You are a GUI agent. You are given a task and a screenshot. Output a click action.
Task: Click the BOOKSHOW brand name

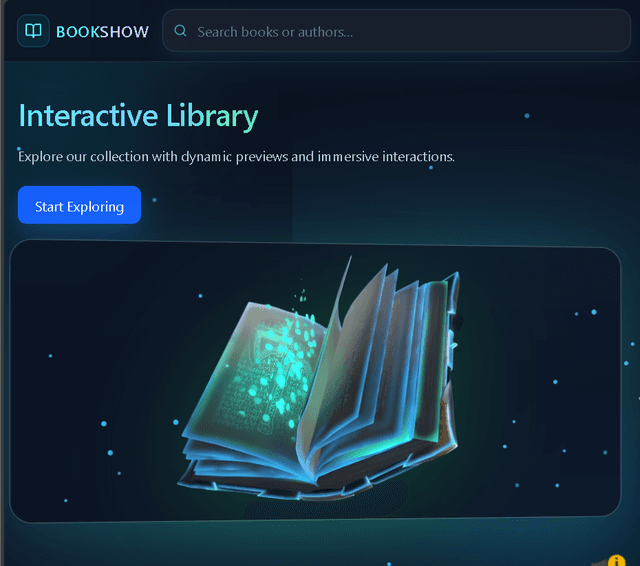click(x=102, y=32)
